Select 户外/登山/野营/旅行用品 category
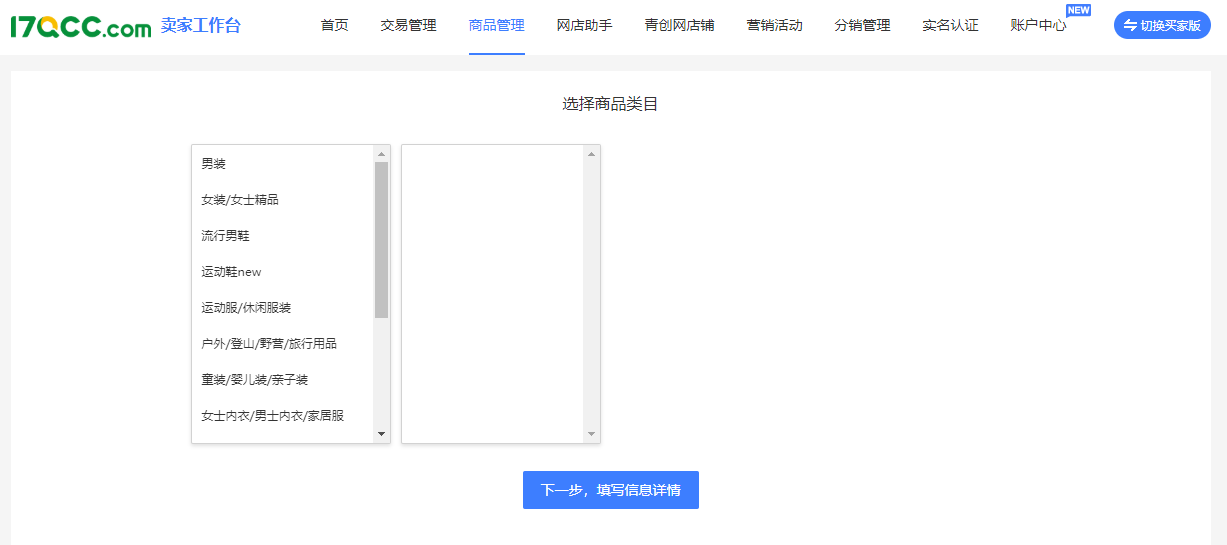 pyautogui.click(x=269, y=344)
